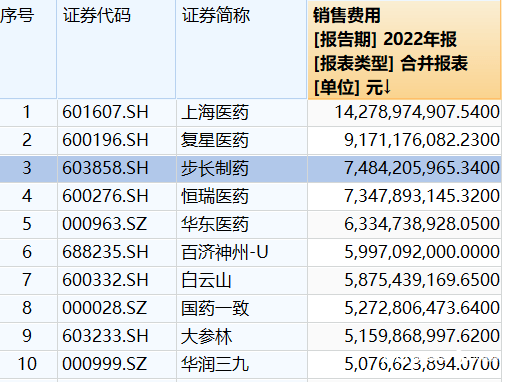The width and height of the screenshot is (508, 382).
Task: Sort by the 销售费用 column header
Action: click(x=404, y=50)
